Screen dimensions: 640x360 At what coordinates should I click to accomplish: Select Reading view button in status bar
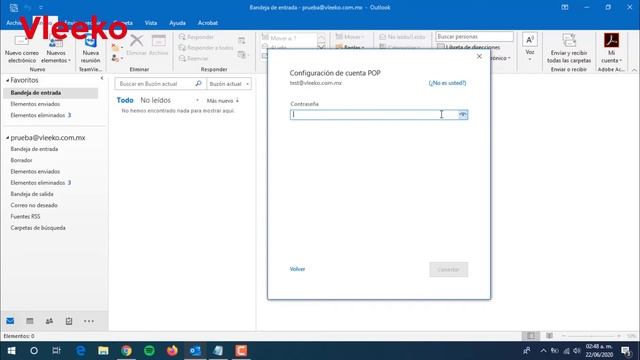(x=549, y=336)
